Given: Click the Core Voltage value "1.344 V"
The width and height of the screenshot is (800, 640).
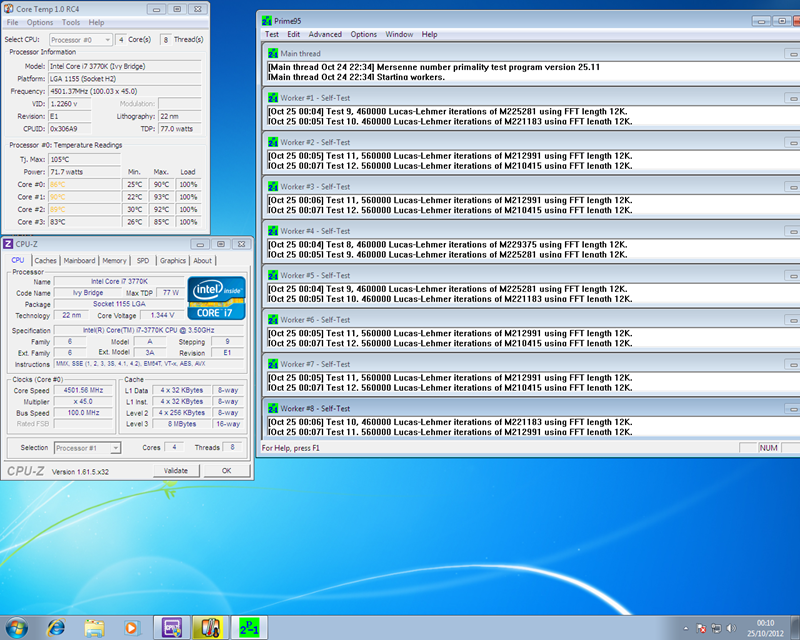Looking at the screenshot, I should coord(162,315).
